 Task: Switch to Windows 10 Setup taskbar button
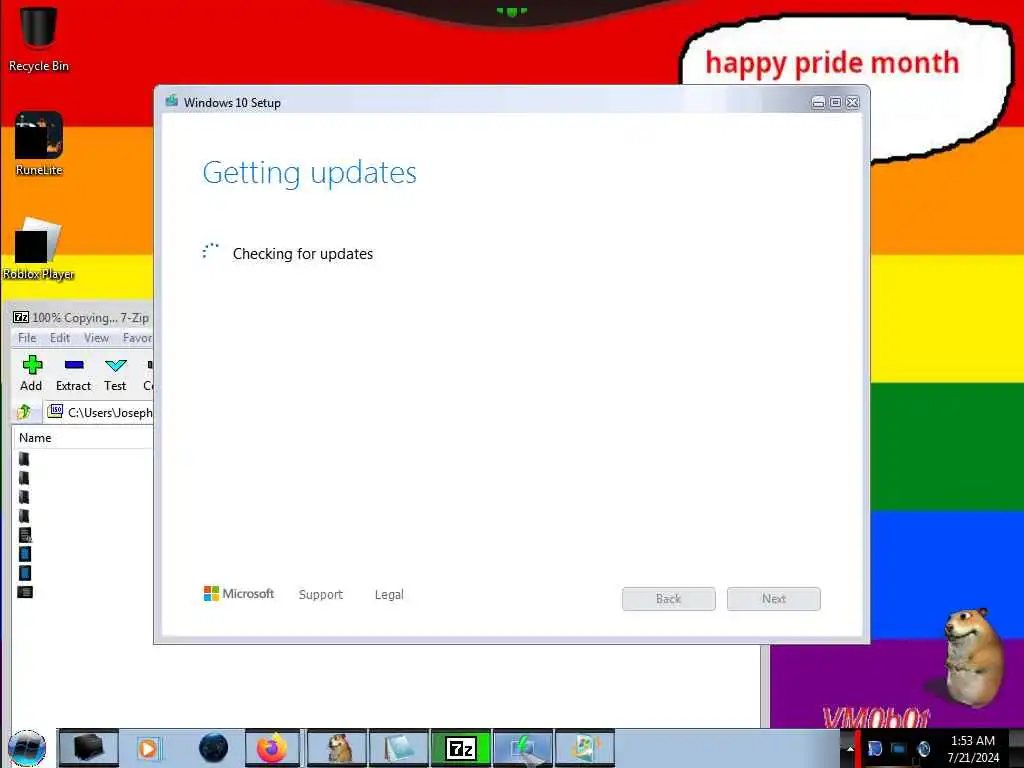click(523, 748)
